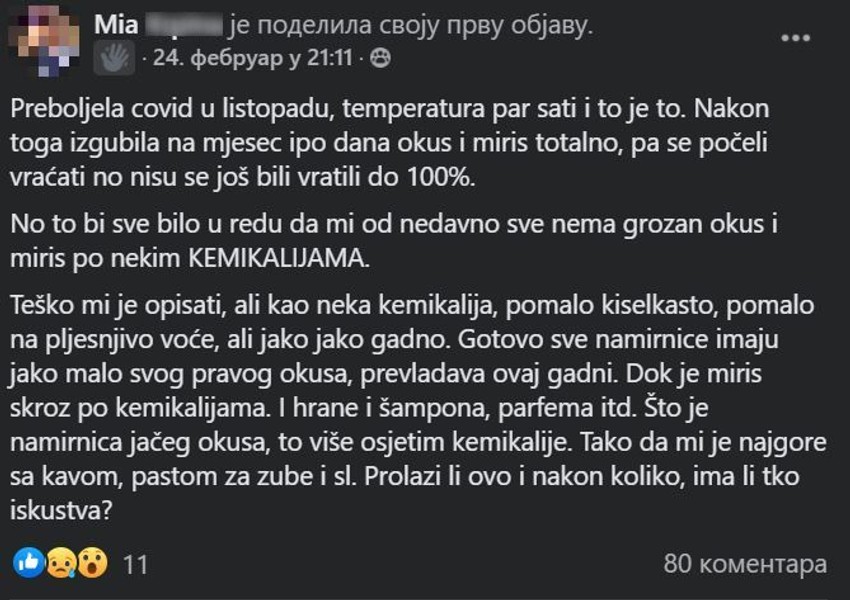This screenshot has height=600, width=850.
Task: Click the Wow surprised reaction emoji
Action: [92, 563]
